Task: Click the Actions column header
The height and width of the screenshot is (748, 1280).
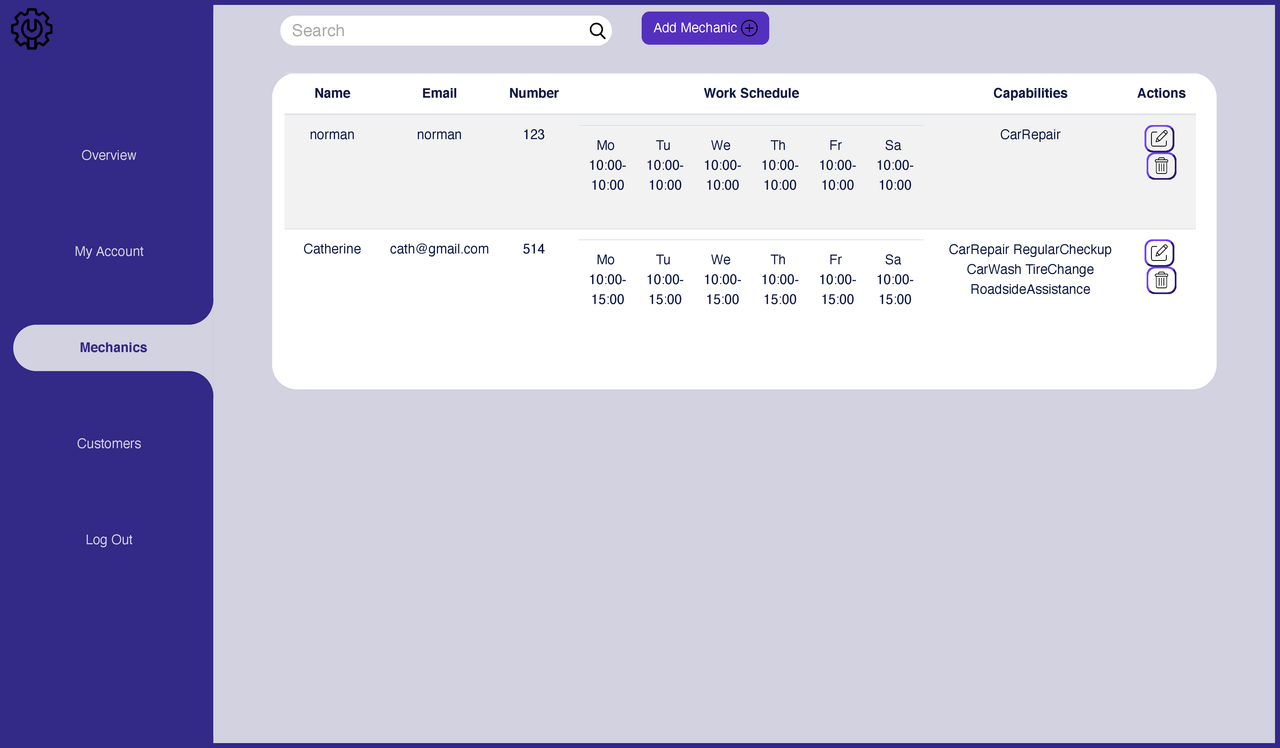Action: 1161,93
